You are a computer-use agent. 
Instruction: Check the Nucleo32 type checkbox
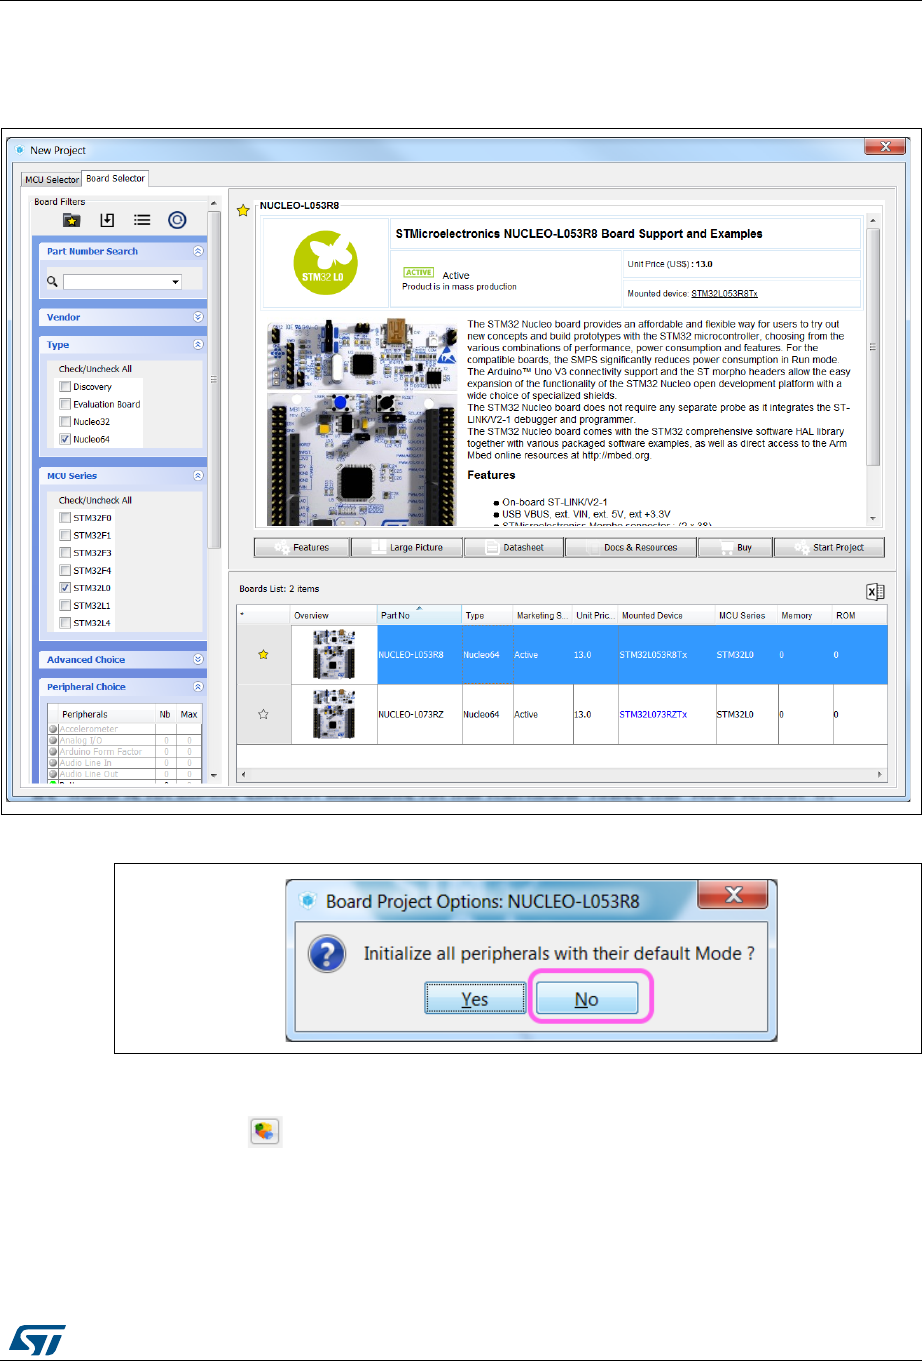coord(65,422)
